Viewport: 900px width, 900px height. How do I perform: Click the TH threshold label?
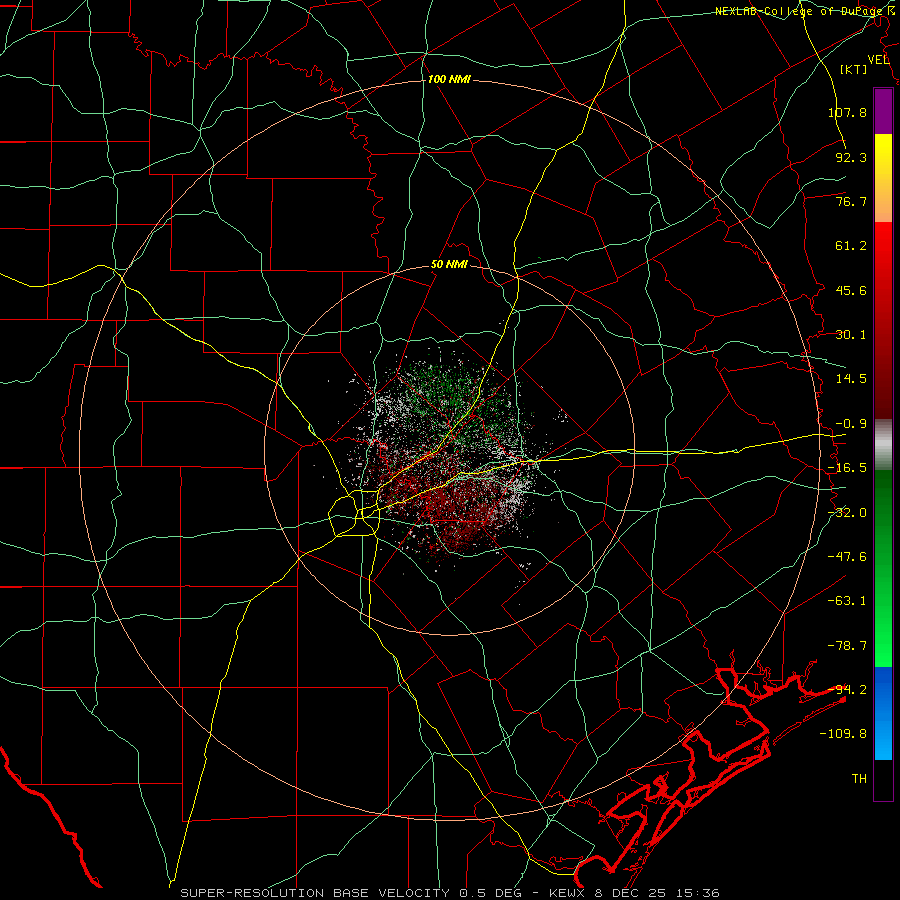tap(859, 779)
